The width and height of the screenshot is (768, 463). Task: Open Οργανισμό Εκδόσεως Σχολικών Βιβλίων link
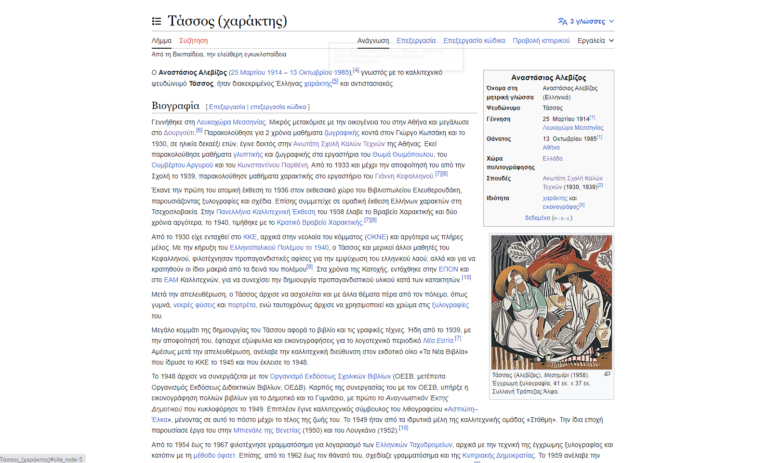(x=330, y=376)
